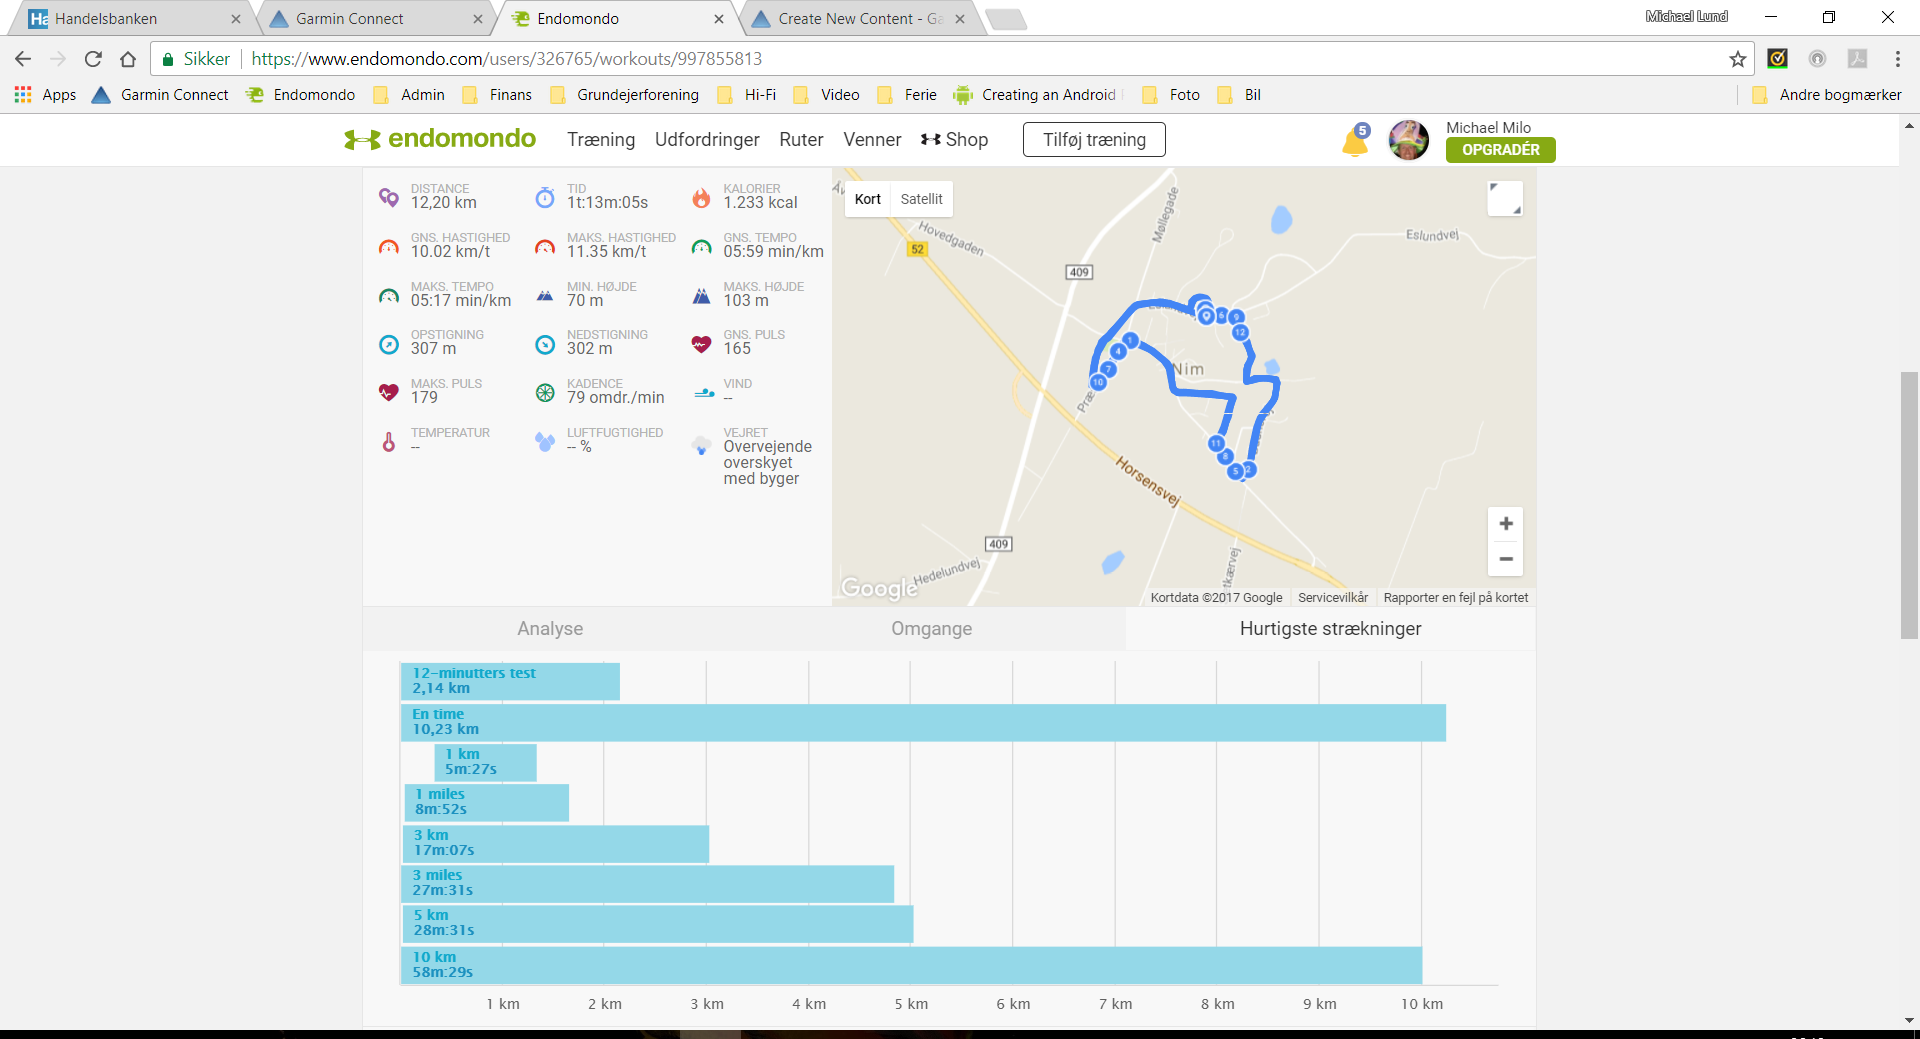Click the map fullscreen expand icon

coord(1505,198)
